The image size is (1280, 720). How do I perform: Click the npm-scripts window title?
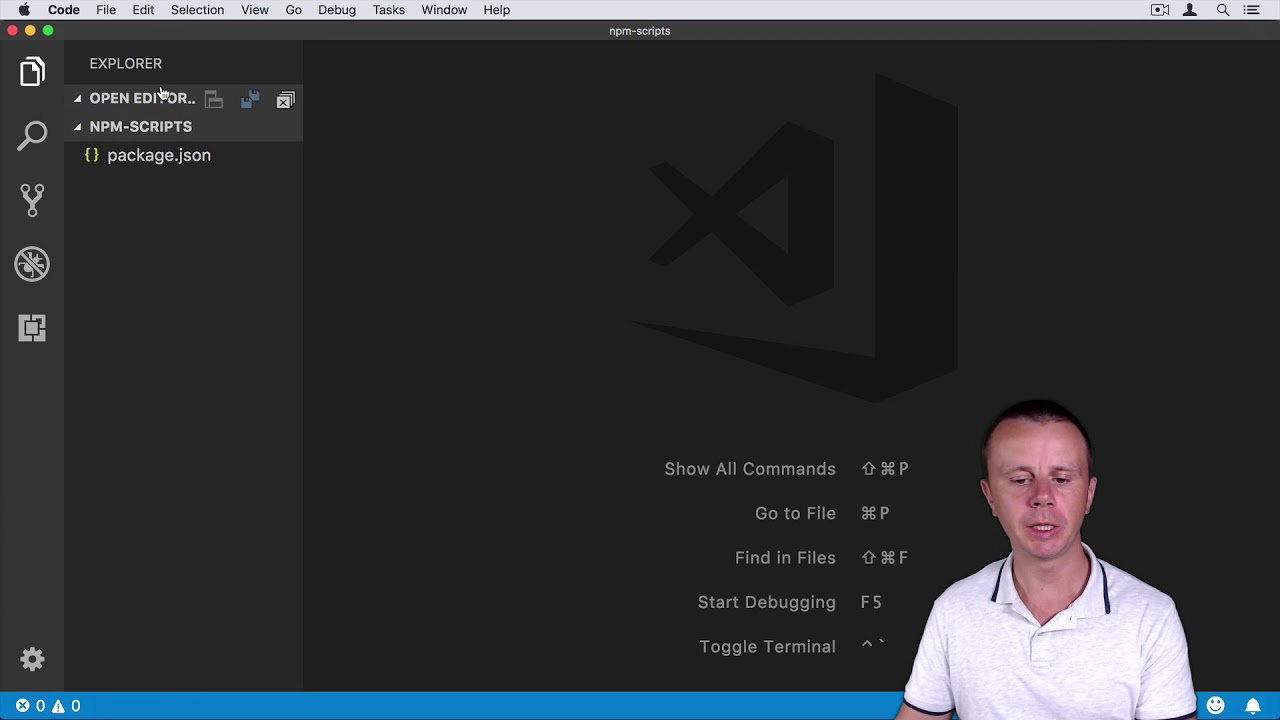coord(640,31)
